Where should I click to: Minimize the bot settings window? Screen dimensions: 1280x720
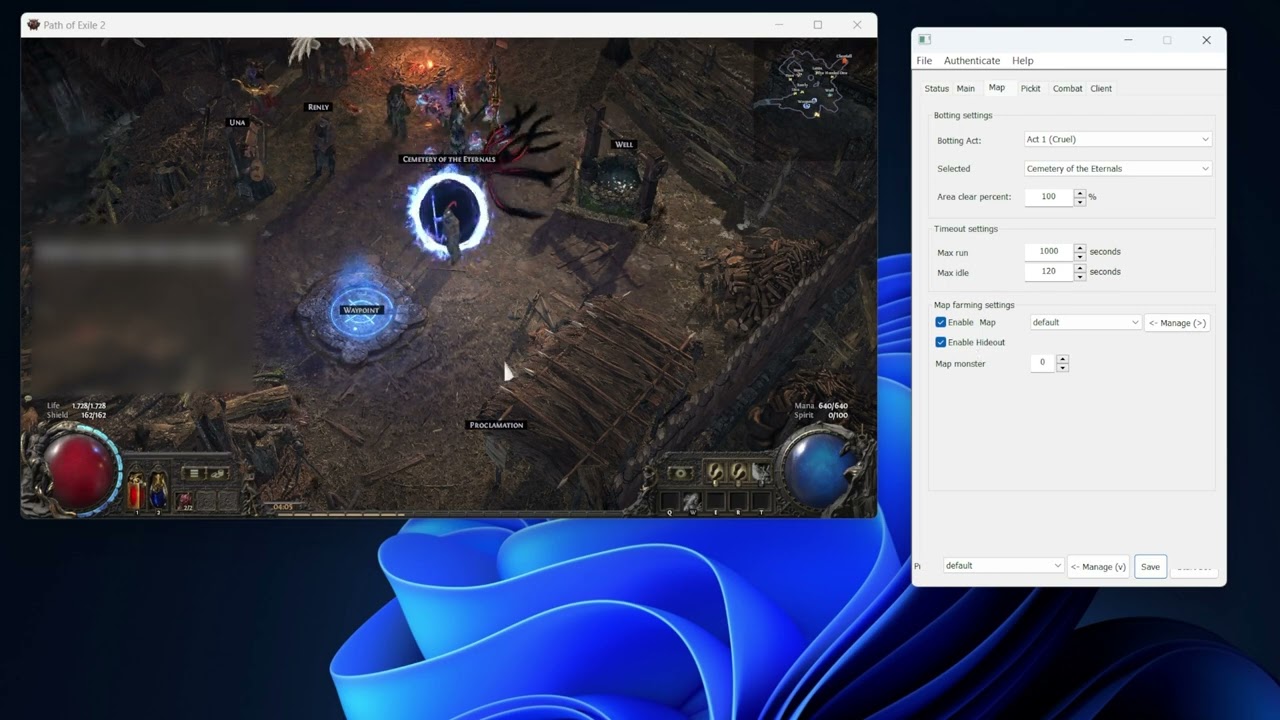click(1128, 40)
